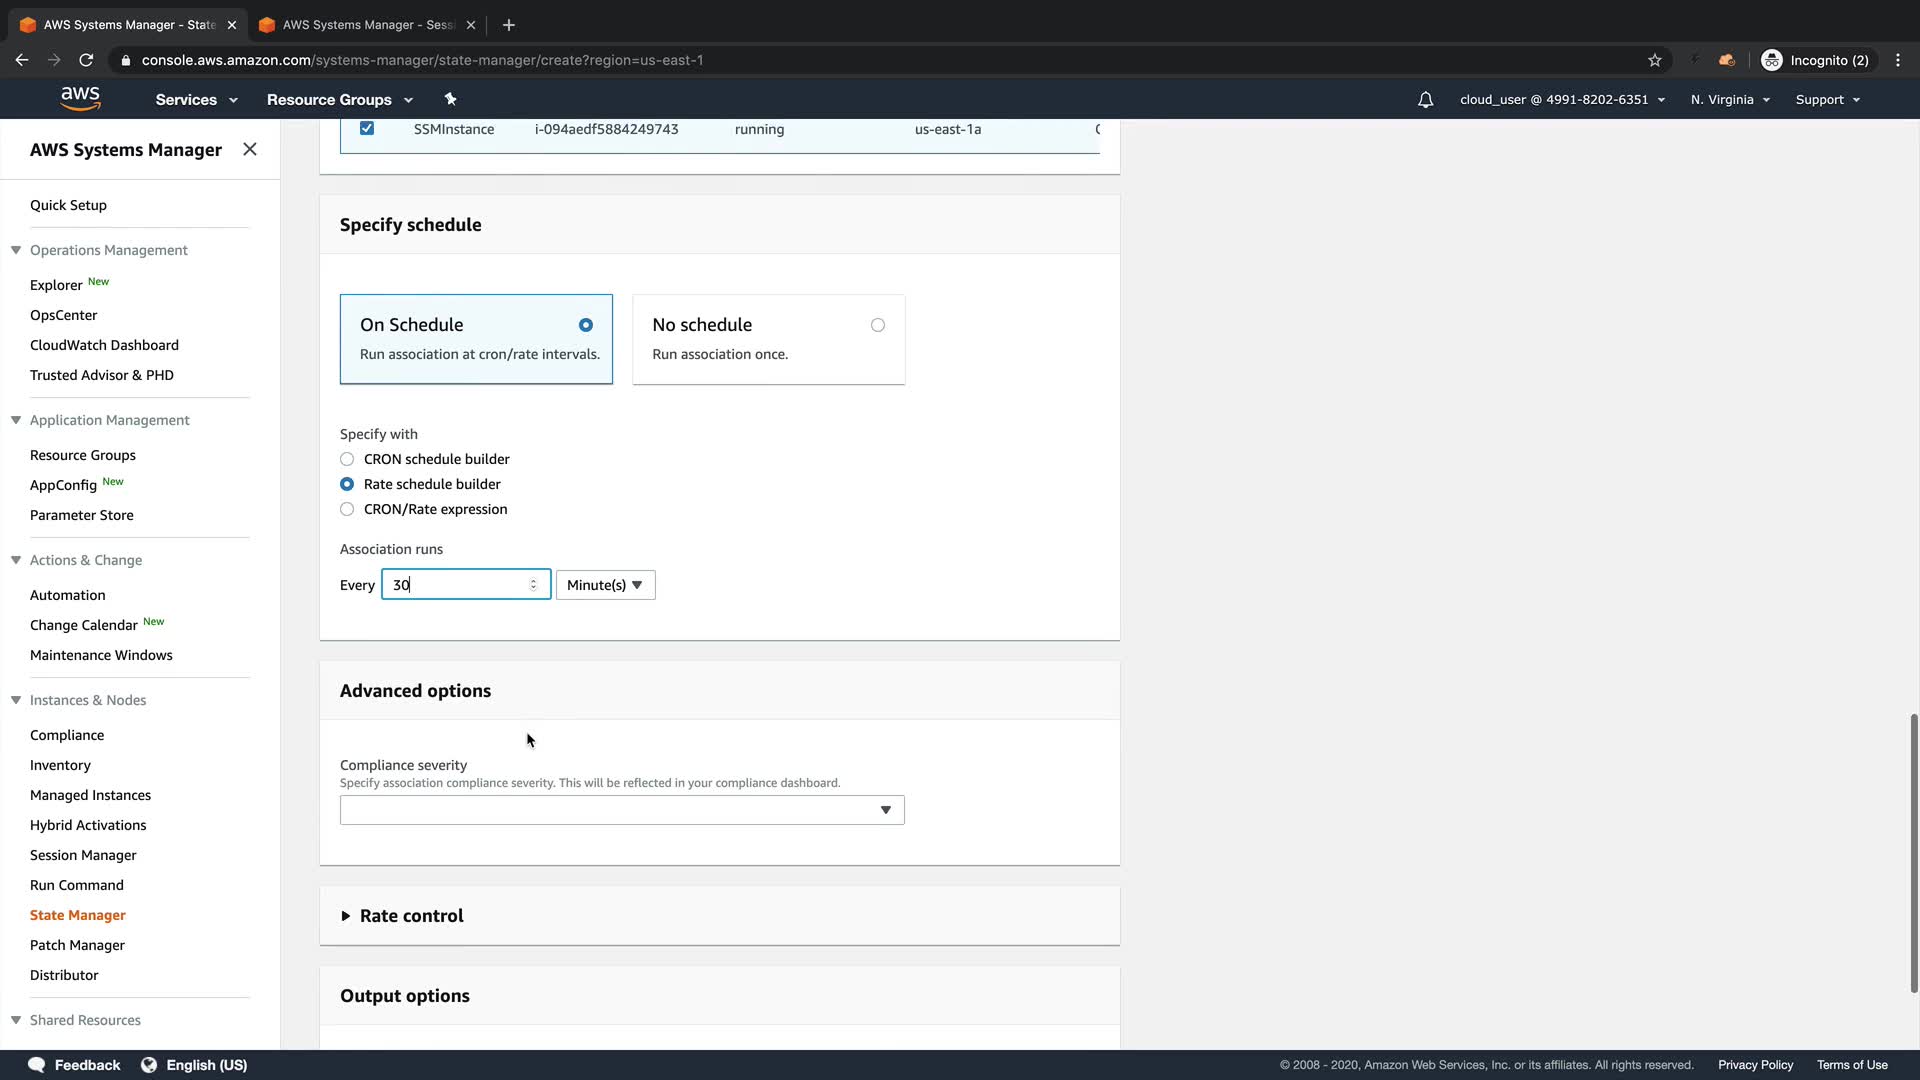Expand the Rate control section

click(411, 916)
